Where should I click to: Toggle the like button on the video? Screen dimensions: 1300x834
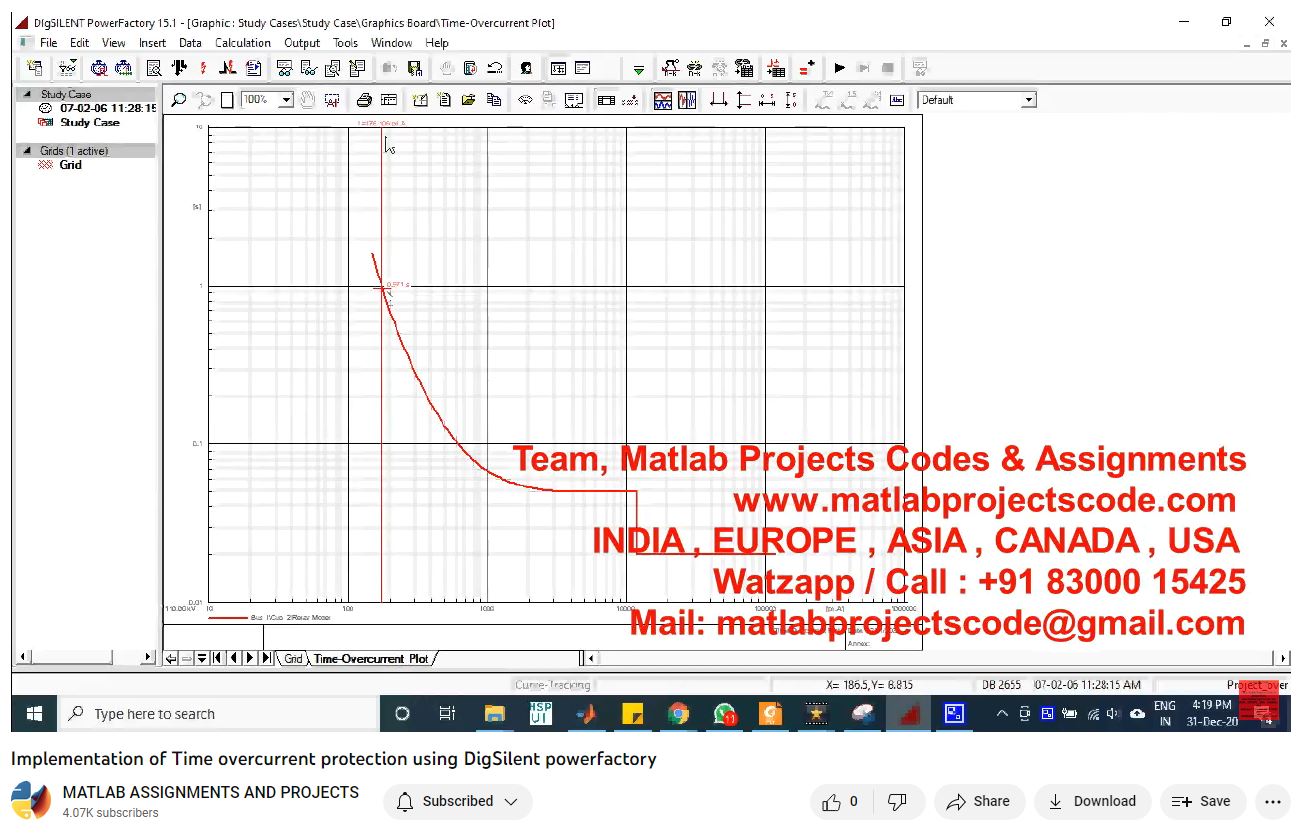840,801
